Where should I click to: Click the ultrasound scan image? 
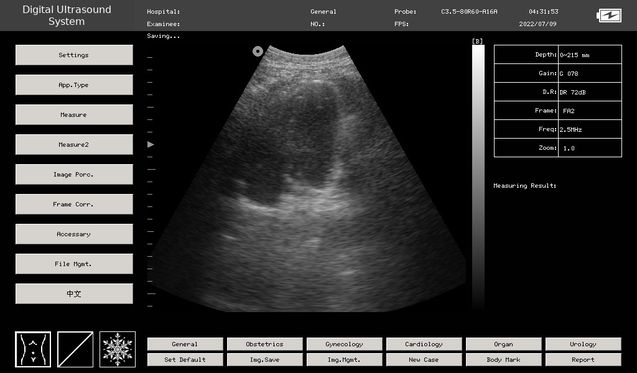pyautogui.click(x=307, y=179)
